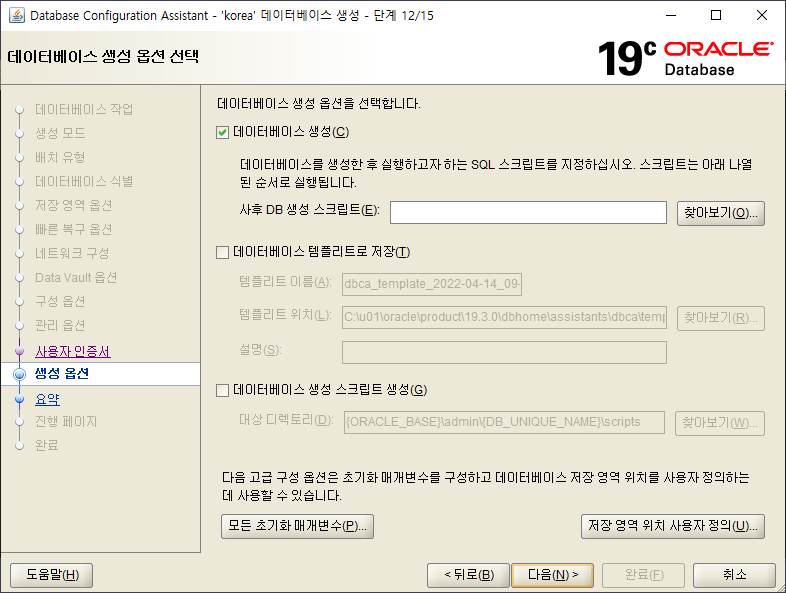Jump to the 요약 step link
The width and height of the screenshot is (786, 593).
click(x=47, y=400)
